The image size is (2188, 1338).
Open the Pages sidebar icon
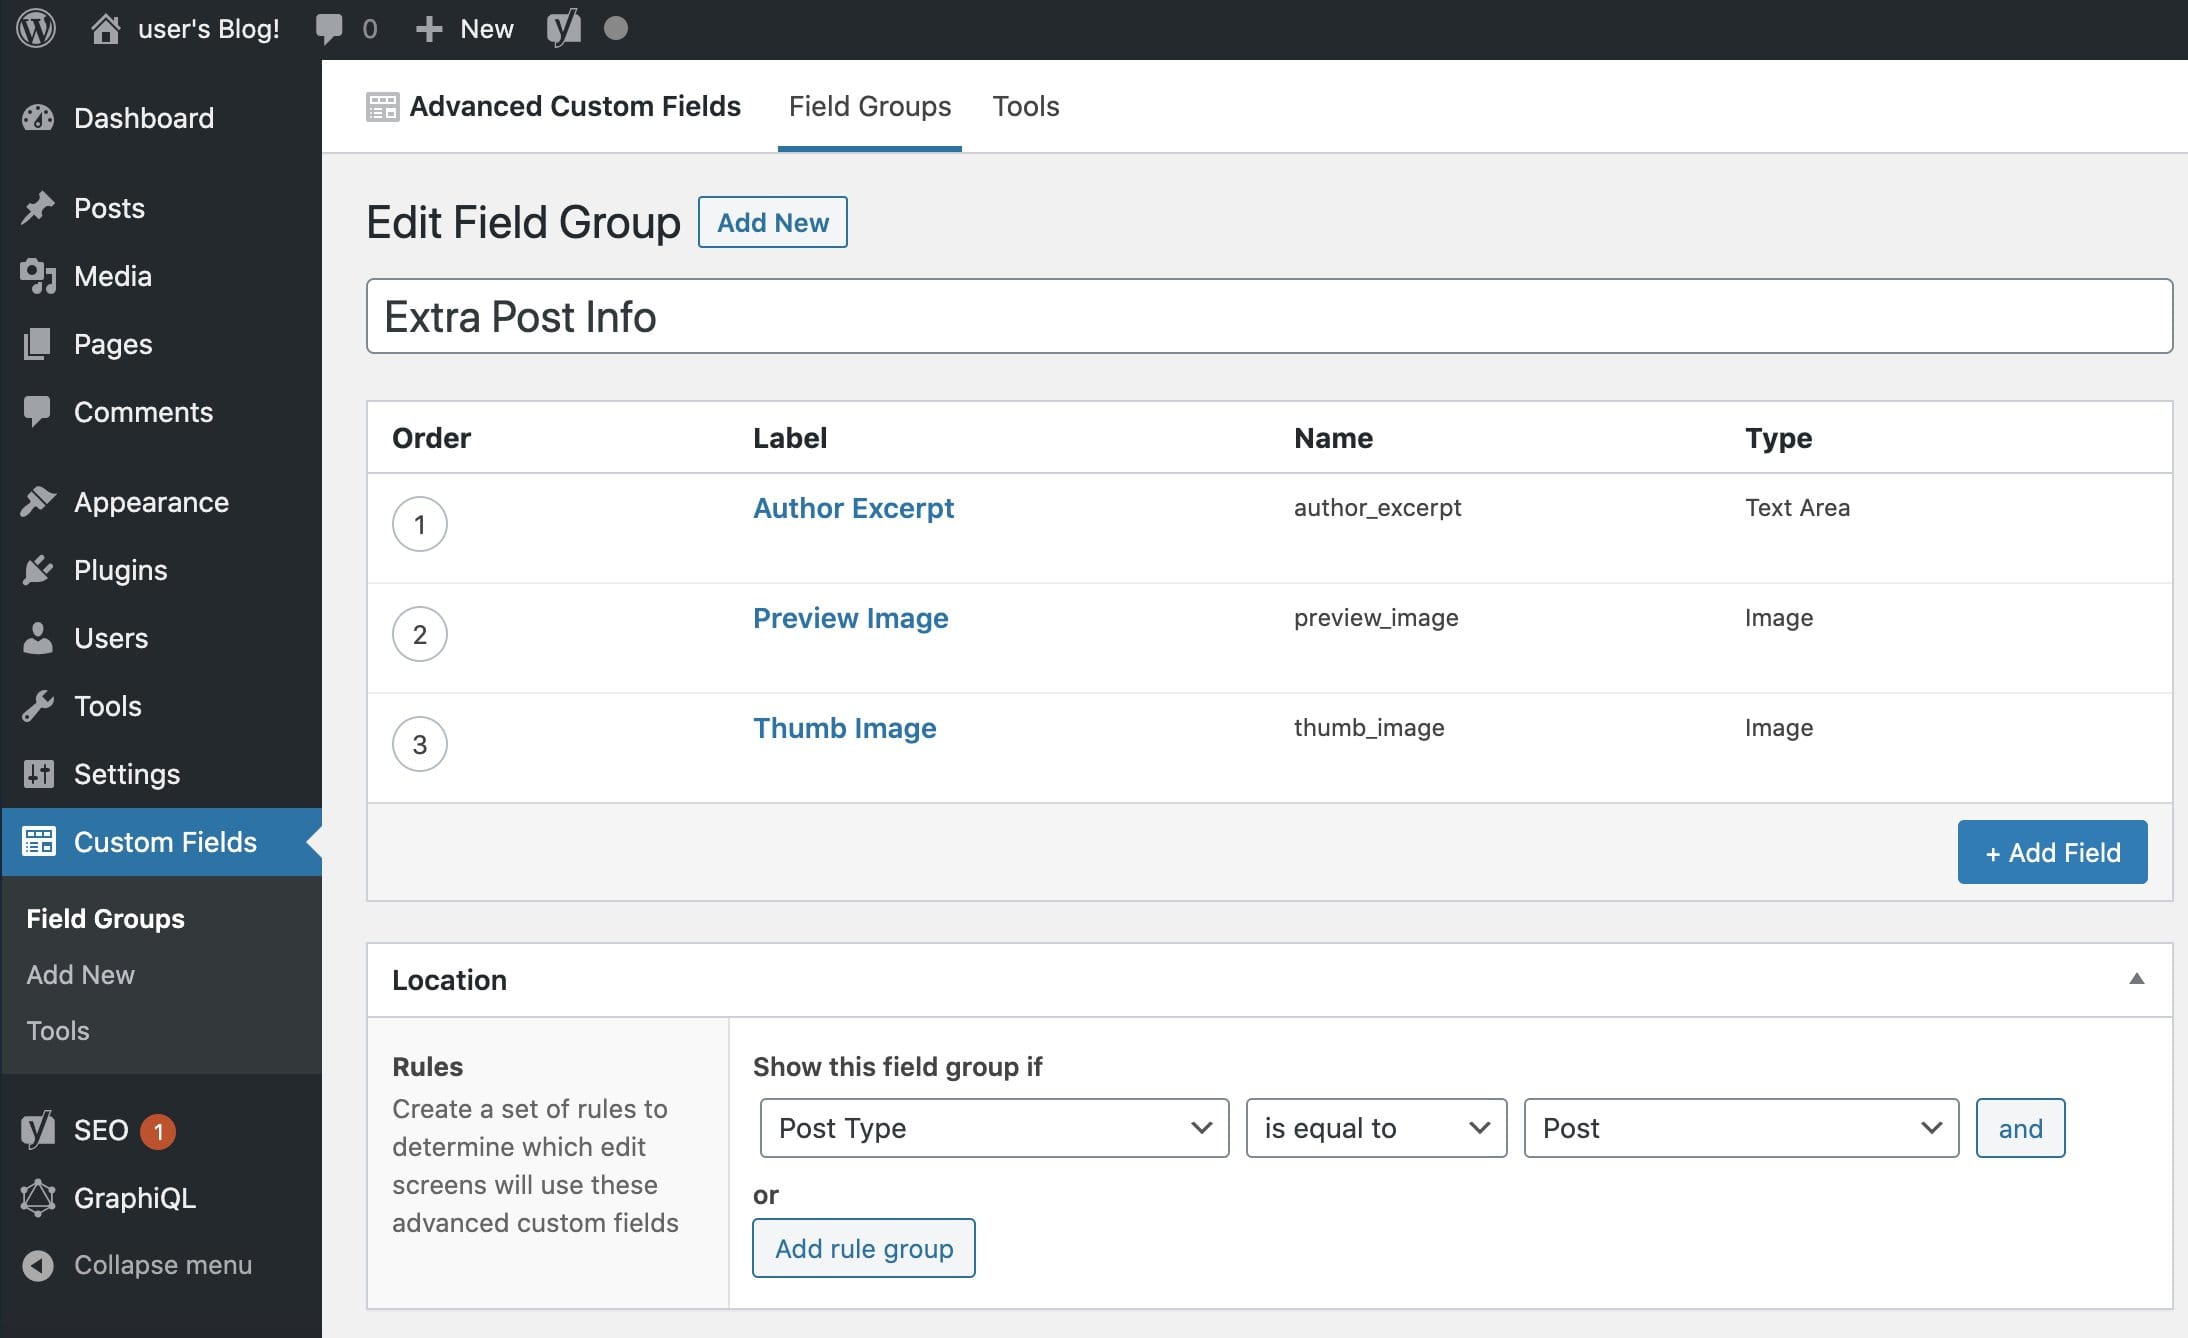pyautogui.click(x=39, y=344)
